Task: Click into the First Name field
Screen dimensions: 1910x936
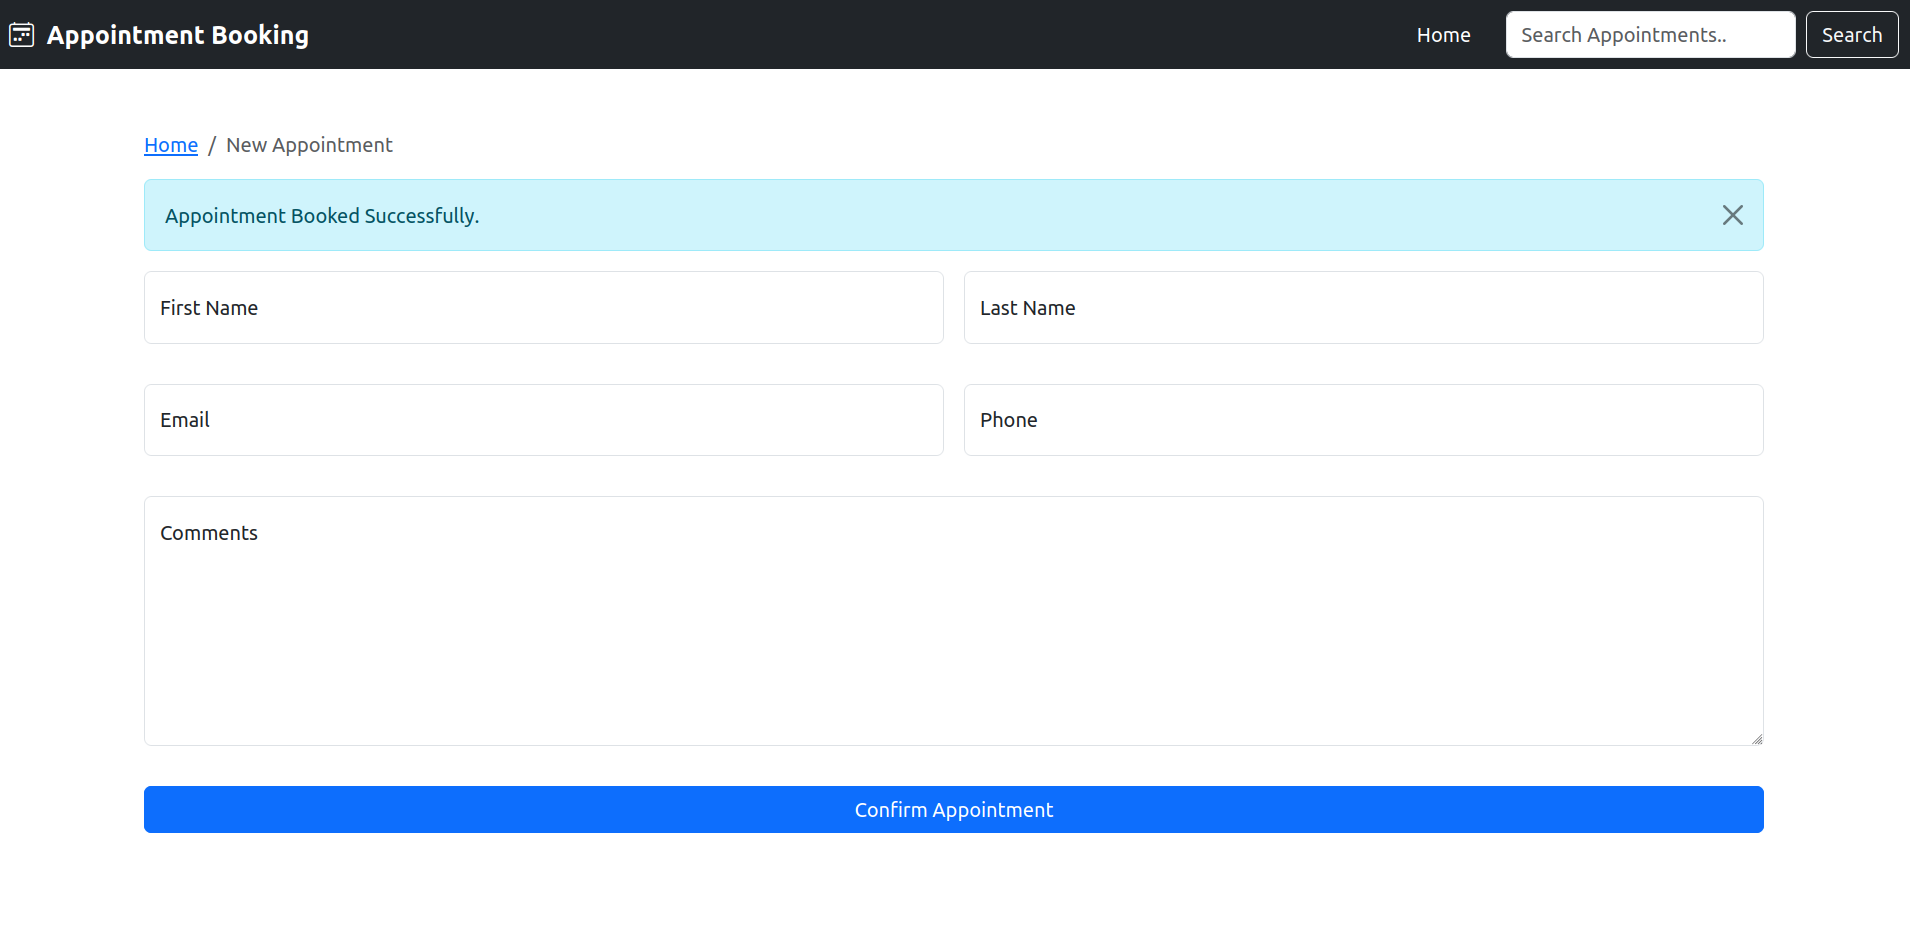Action: point(543,307)
